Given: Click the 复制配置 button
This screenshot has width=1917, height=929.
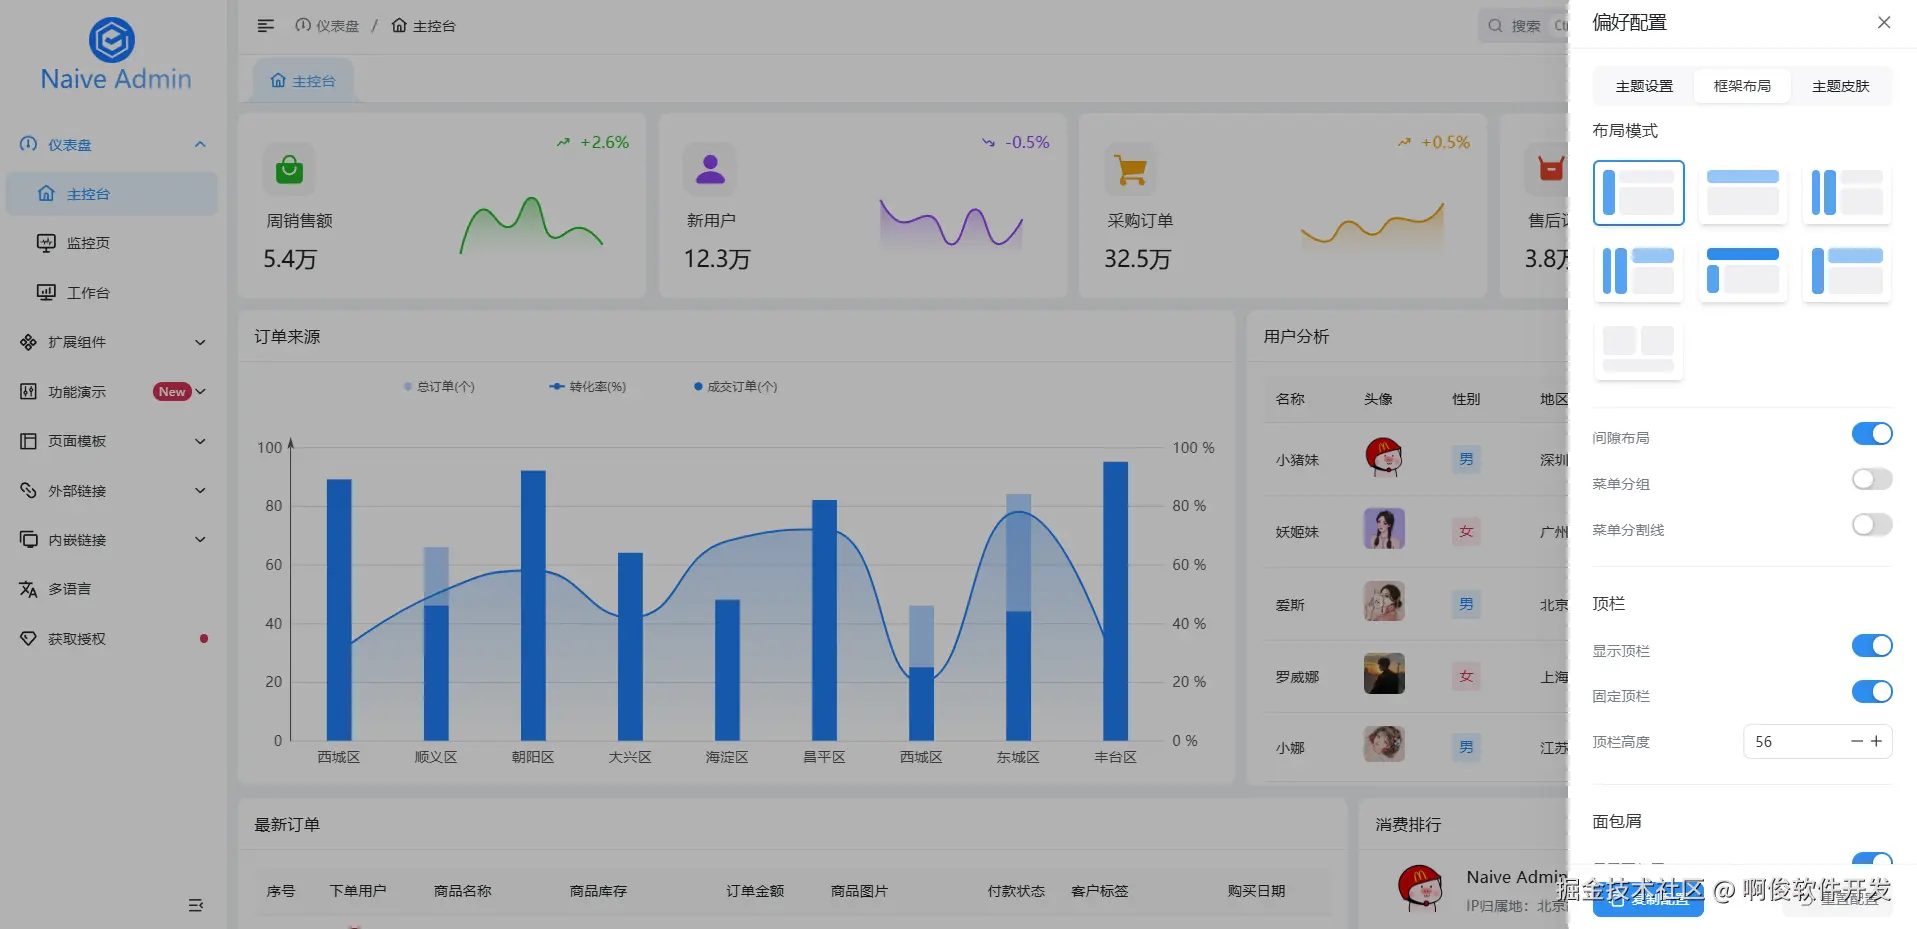Looking at the screenshot, I should pyautogui.click(x=1648, y=897).
